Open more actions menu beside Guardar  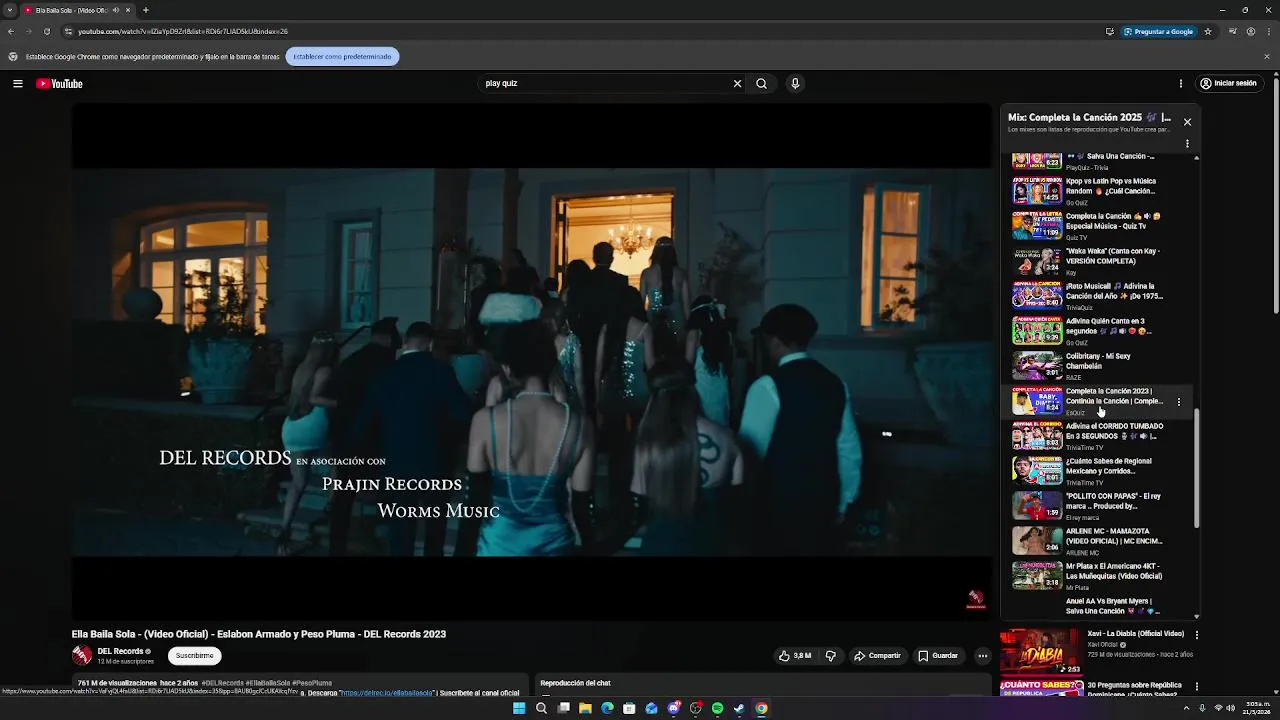pos(983,656)
